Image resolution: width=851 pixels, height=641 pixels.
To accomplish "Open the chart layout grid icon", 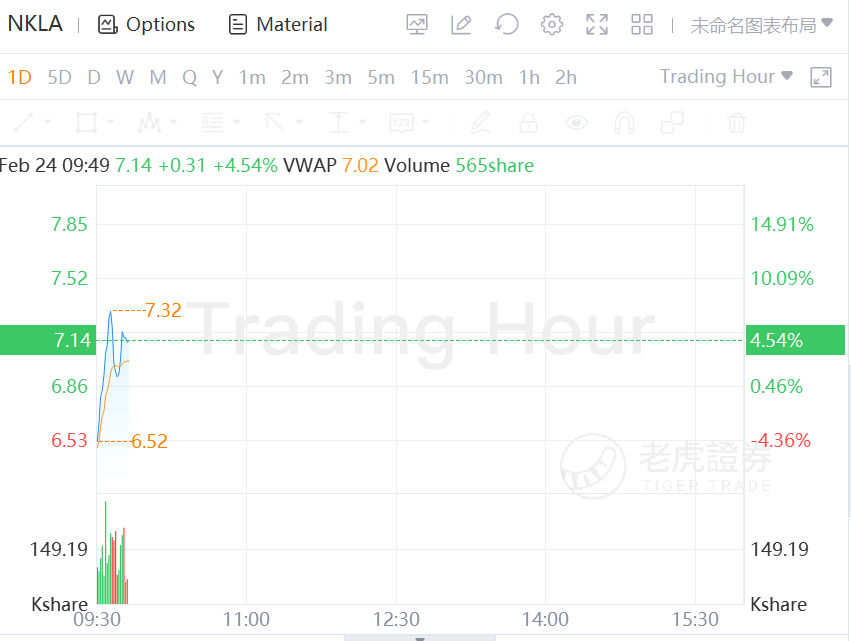I will (x=642, y=25).
